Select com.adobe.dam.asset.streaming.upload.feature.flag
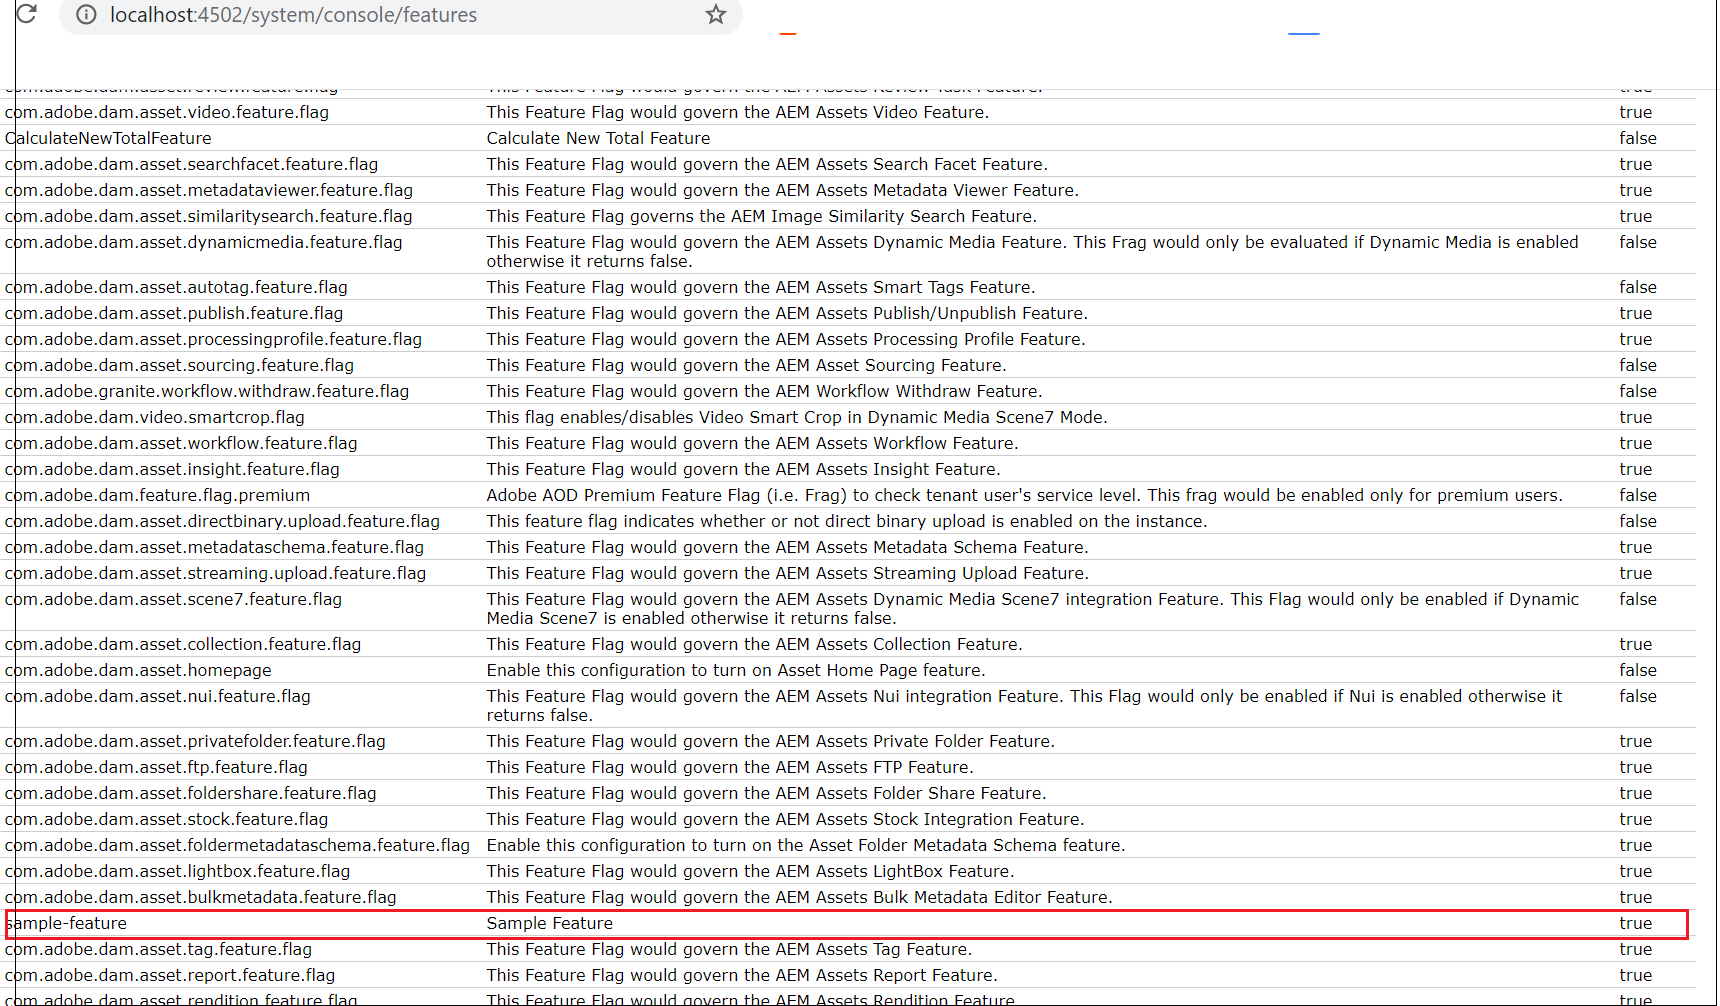 [215, 573]
